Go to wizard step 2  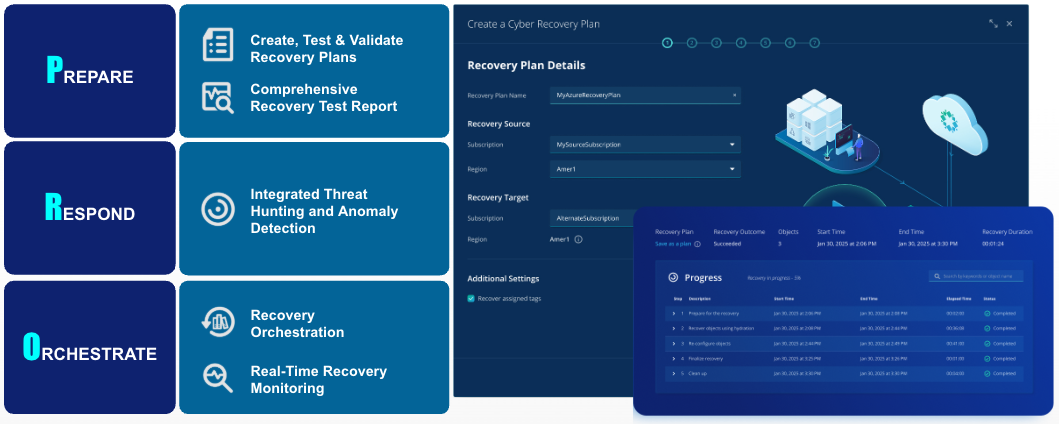(x=692, y=43)
